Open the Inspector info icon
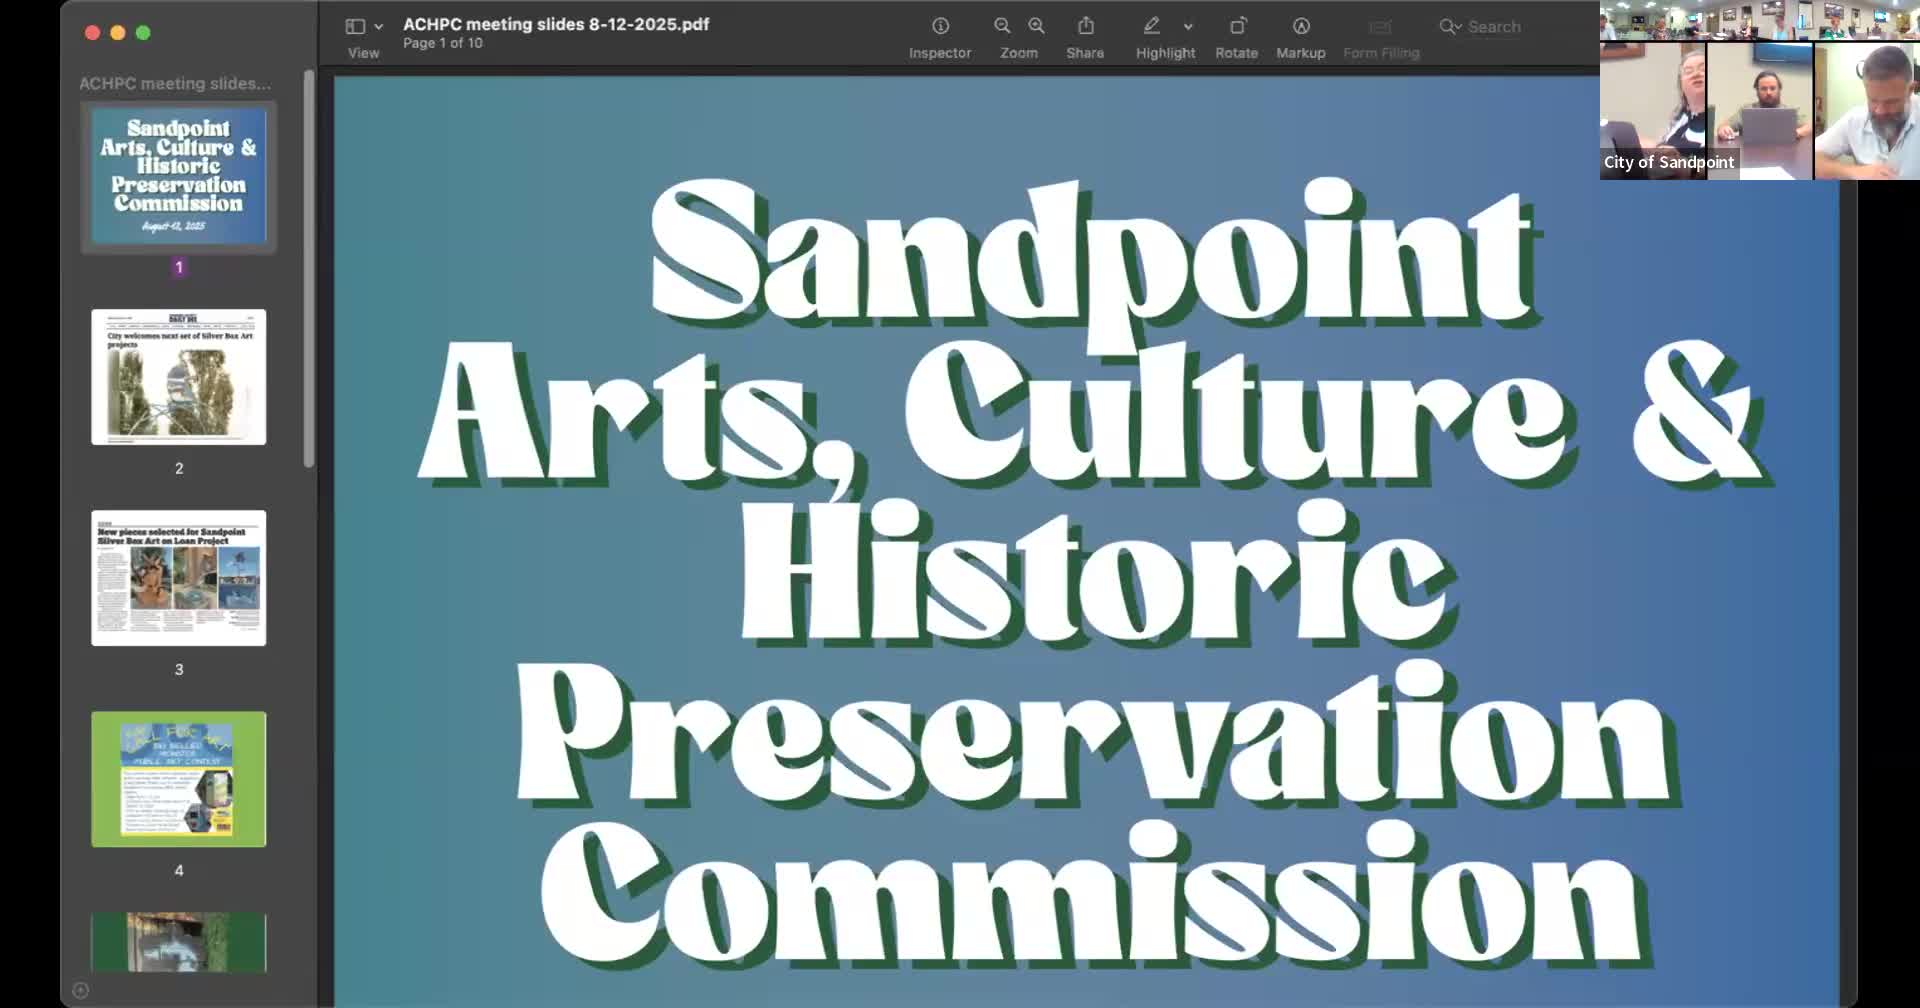Screen dimensions: 1920x1008 pos(940,26)
